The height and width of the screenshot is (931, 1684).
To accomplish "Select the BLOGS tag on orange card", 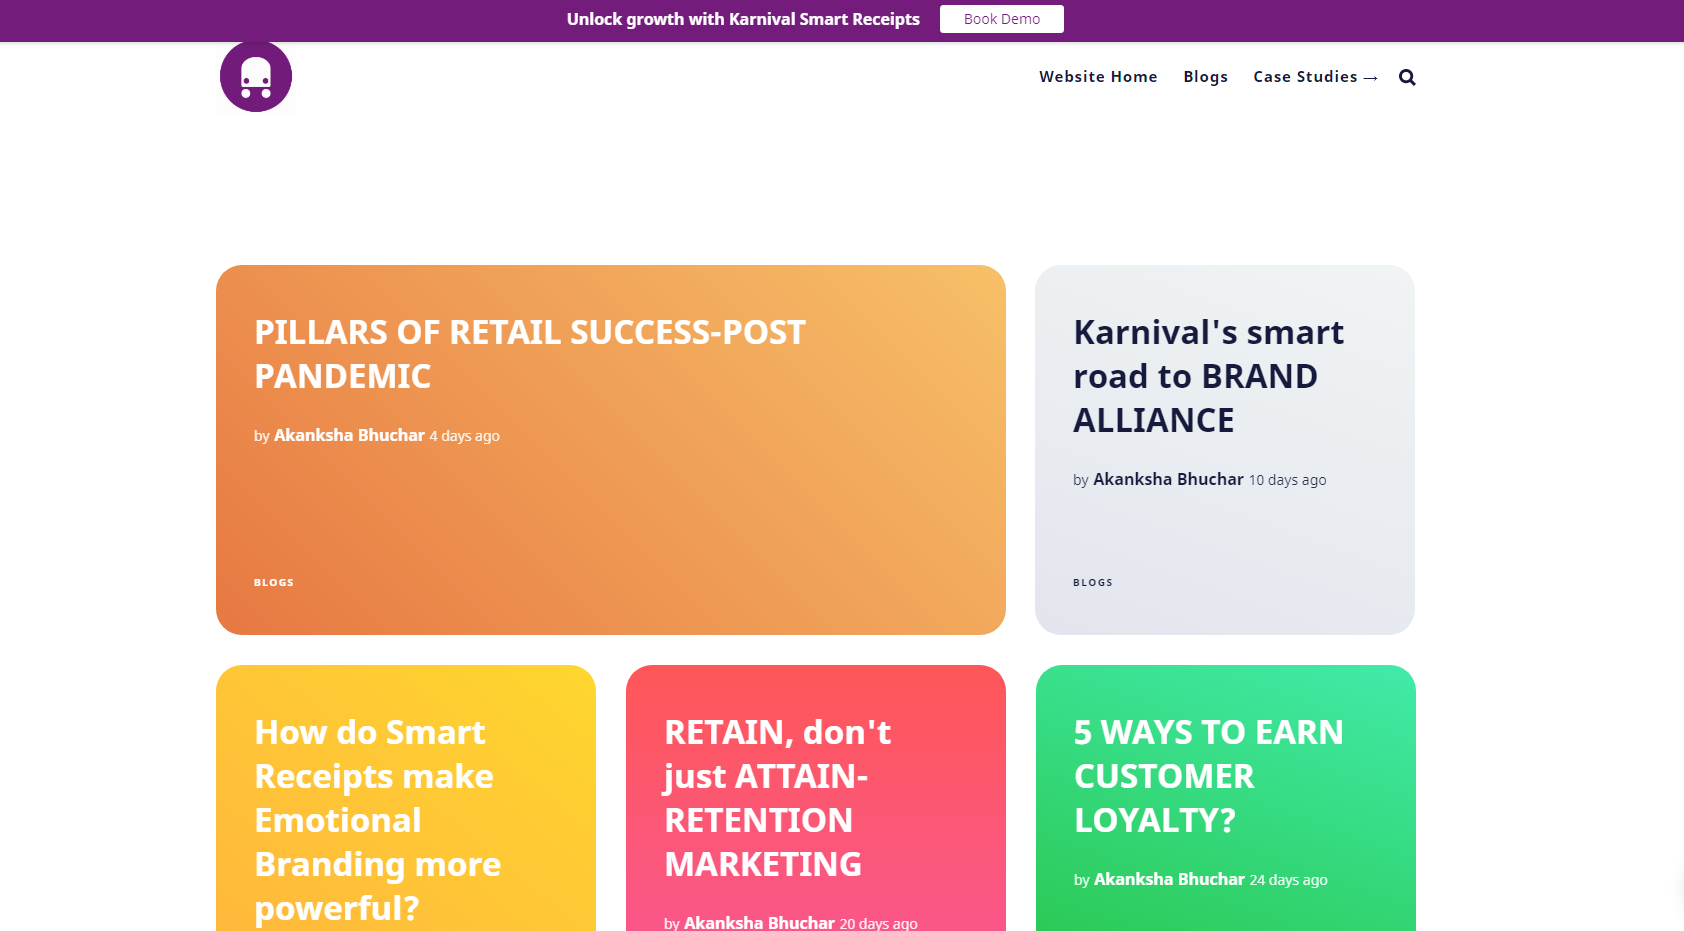I will tap(274, 582).
